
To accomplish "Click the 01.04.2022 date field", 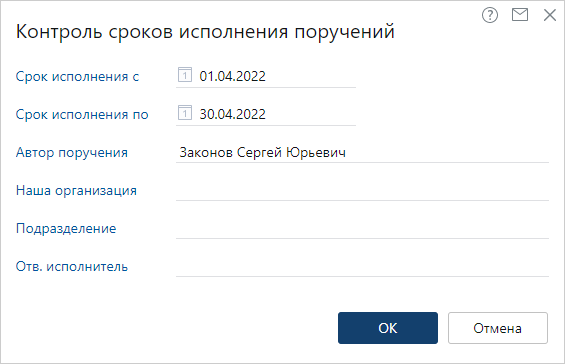I will click(266, 76).
